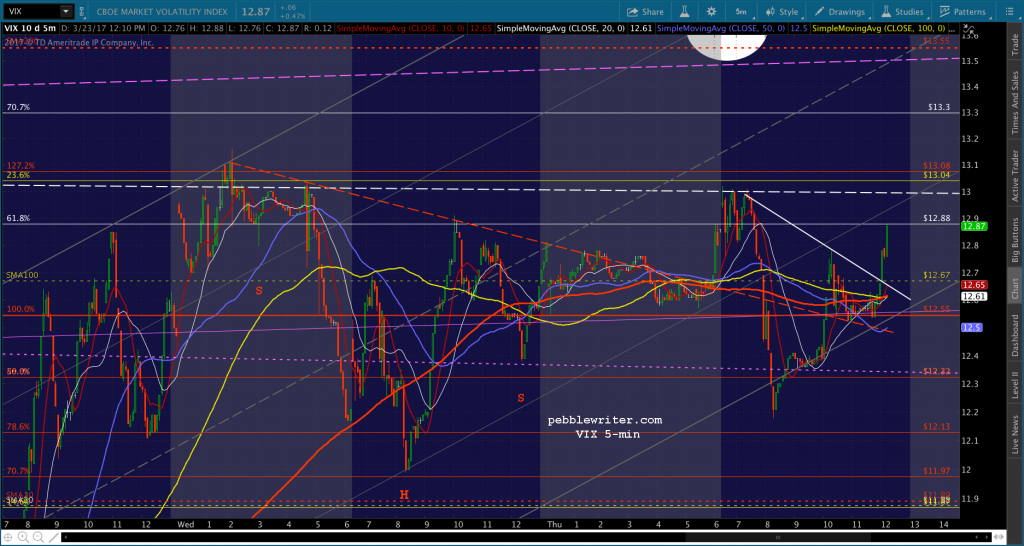Open the Times And Sales side tab
The height and width of the screenshot is (546, 1024).
1015,104
